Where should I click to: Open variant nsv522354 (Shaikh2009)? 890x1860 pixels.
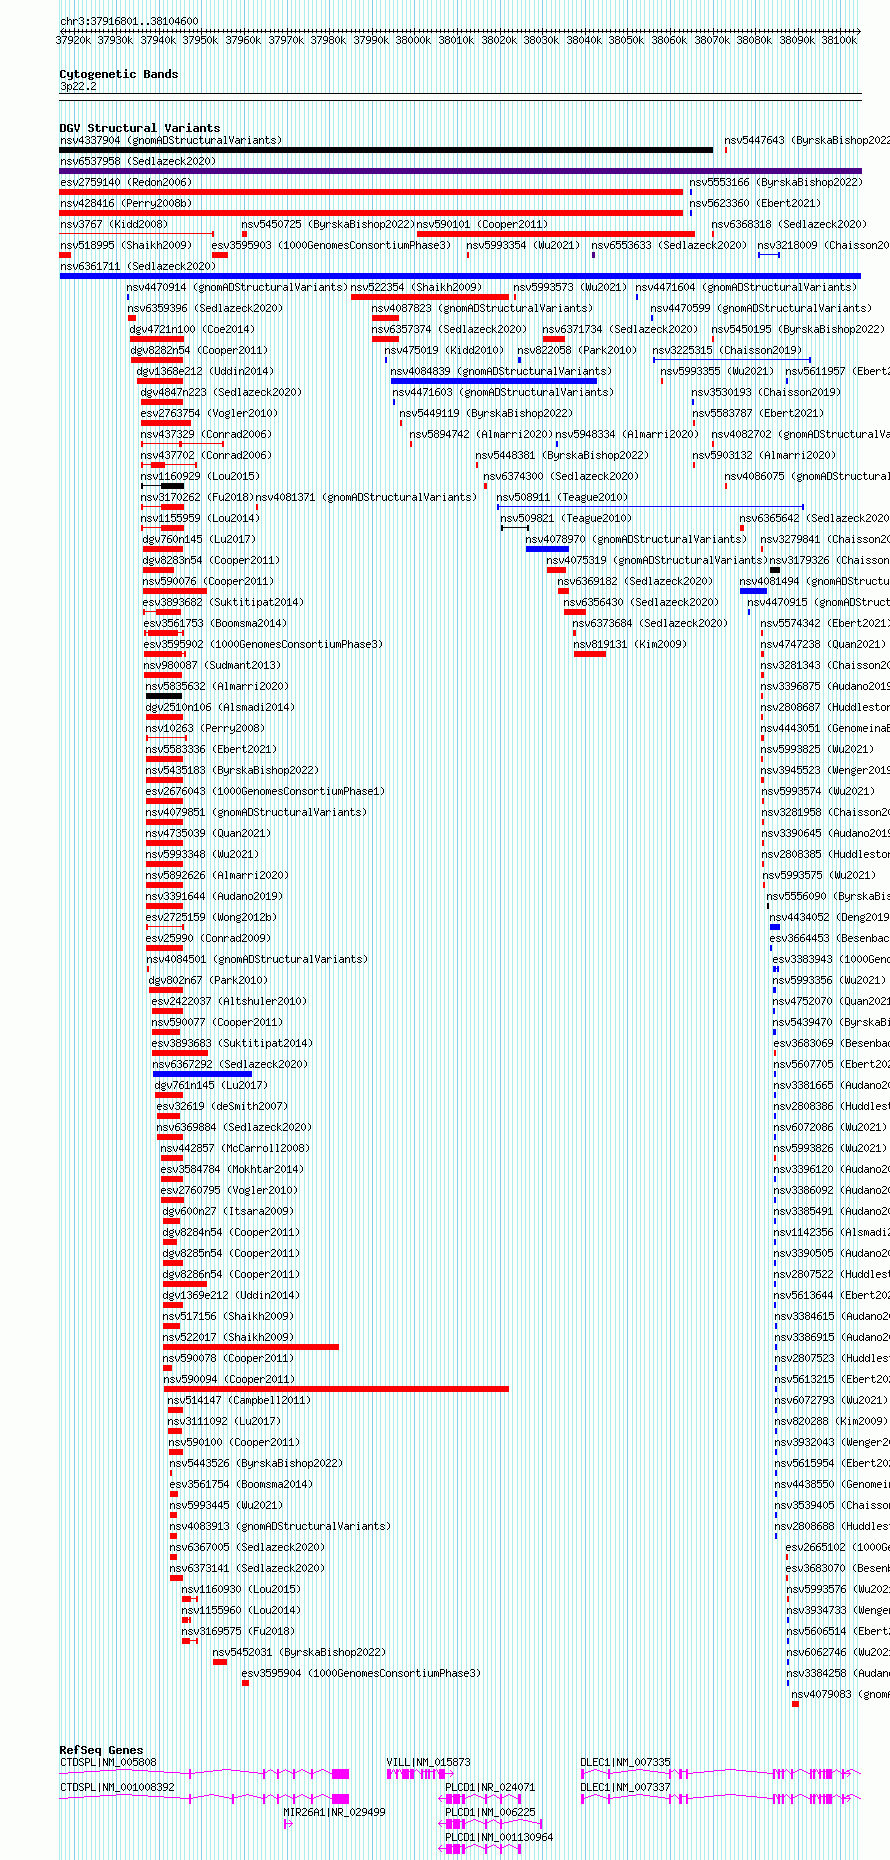click(416, 287)
